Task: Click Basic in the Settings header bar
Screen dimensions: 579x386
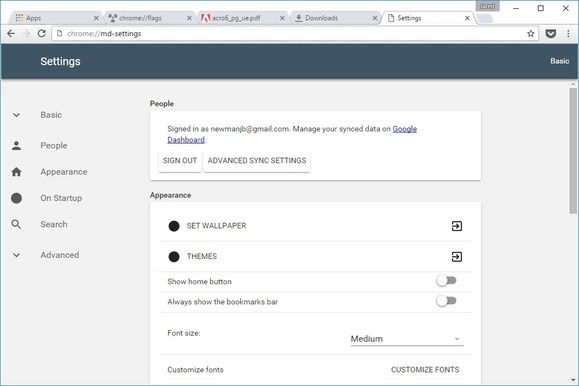Action: tap(559, 61)
